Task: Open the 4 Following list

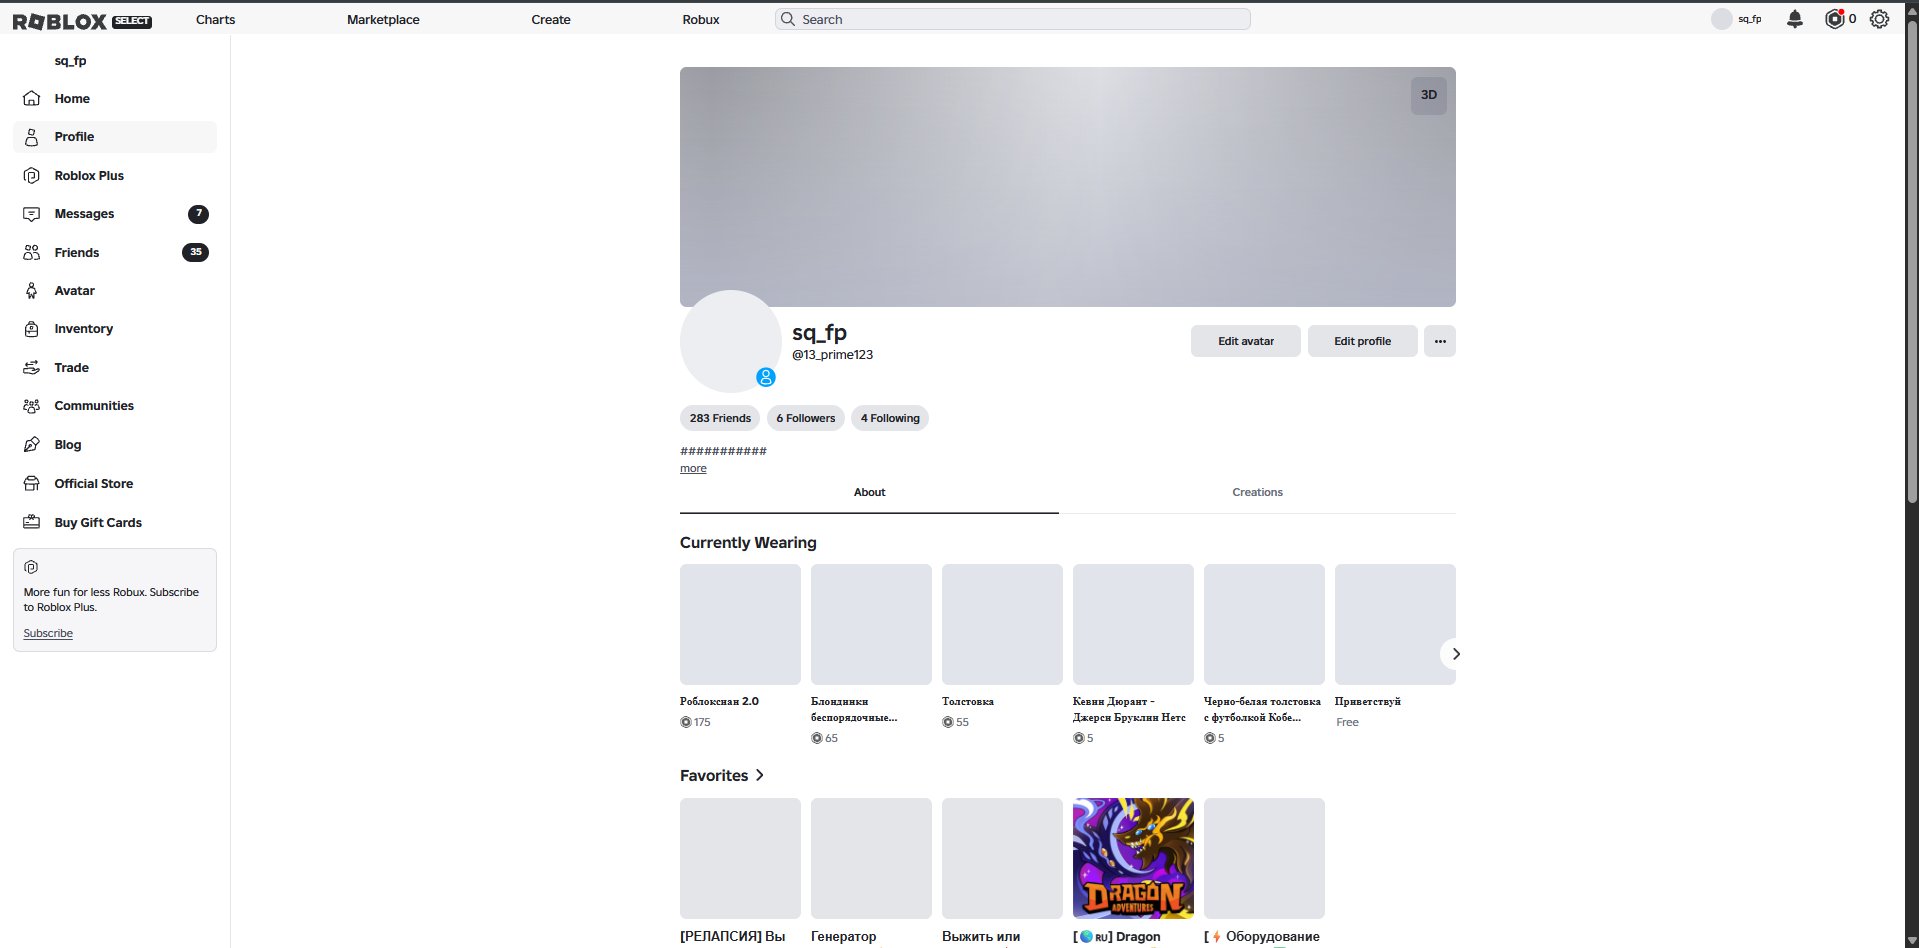Action: (x=890, y=418)
